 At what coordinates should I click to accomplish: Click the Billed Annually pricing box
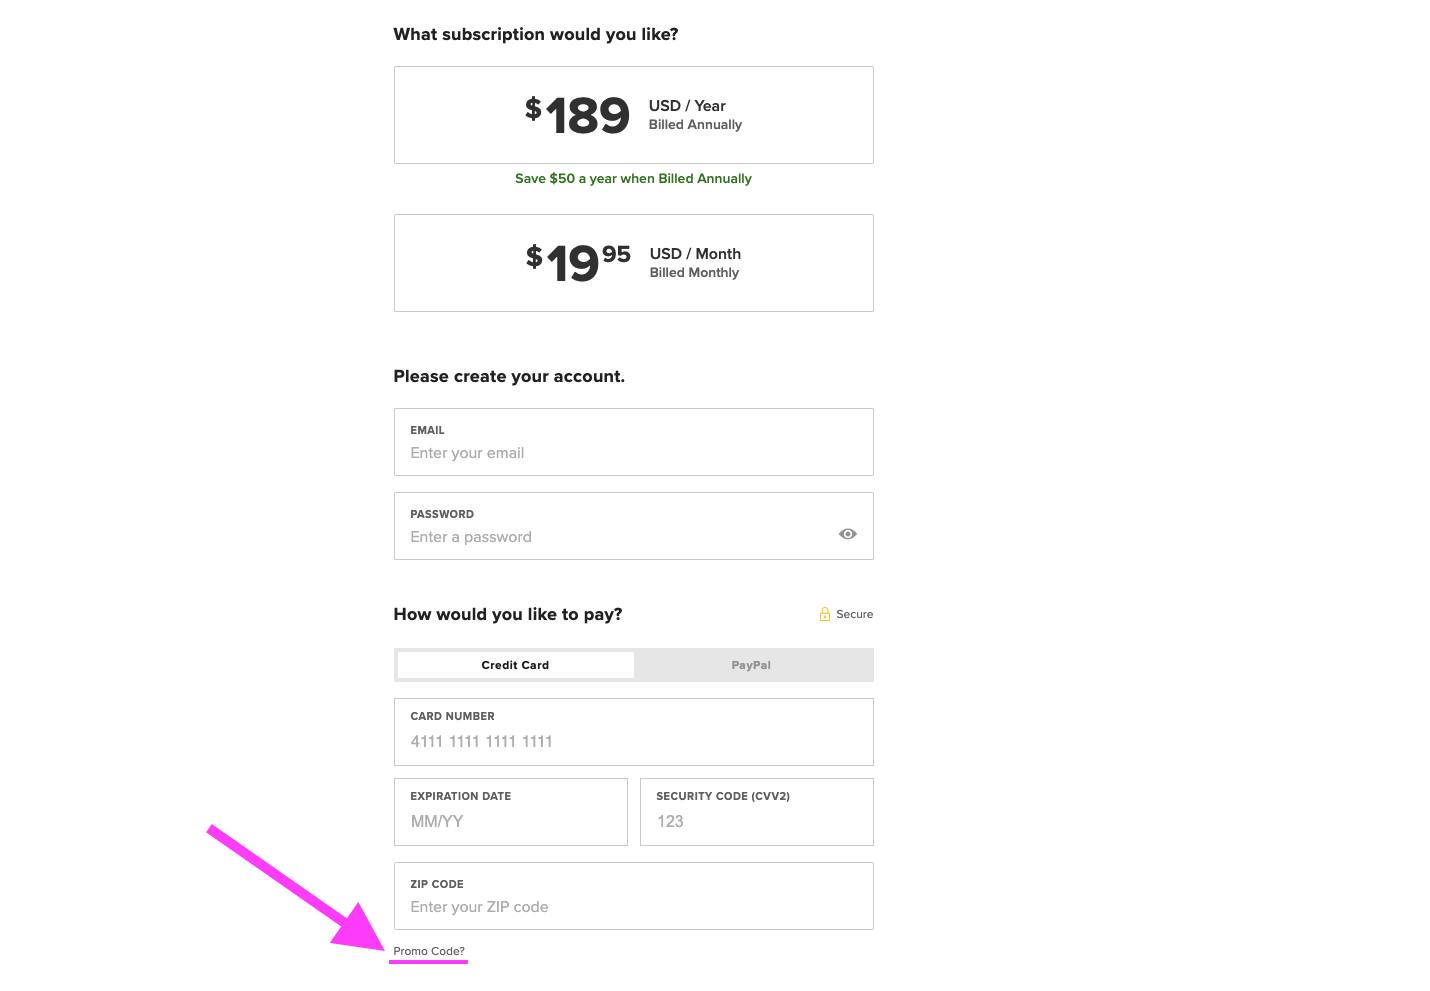633,114
